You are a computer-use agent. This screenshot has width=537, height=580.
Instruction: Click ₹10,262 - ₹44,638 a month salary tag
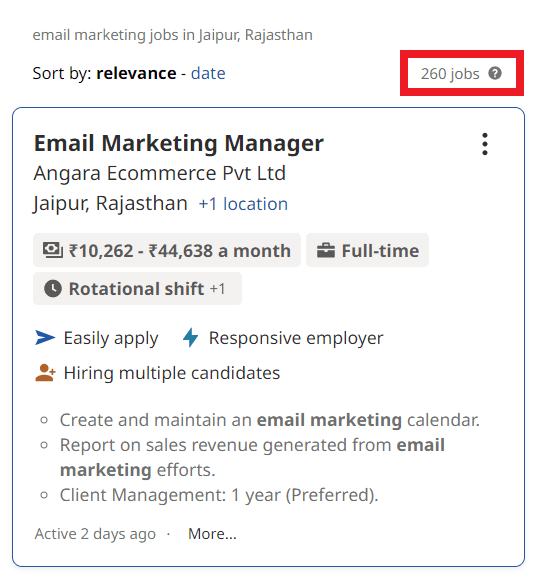click(167, 250)
